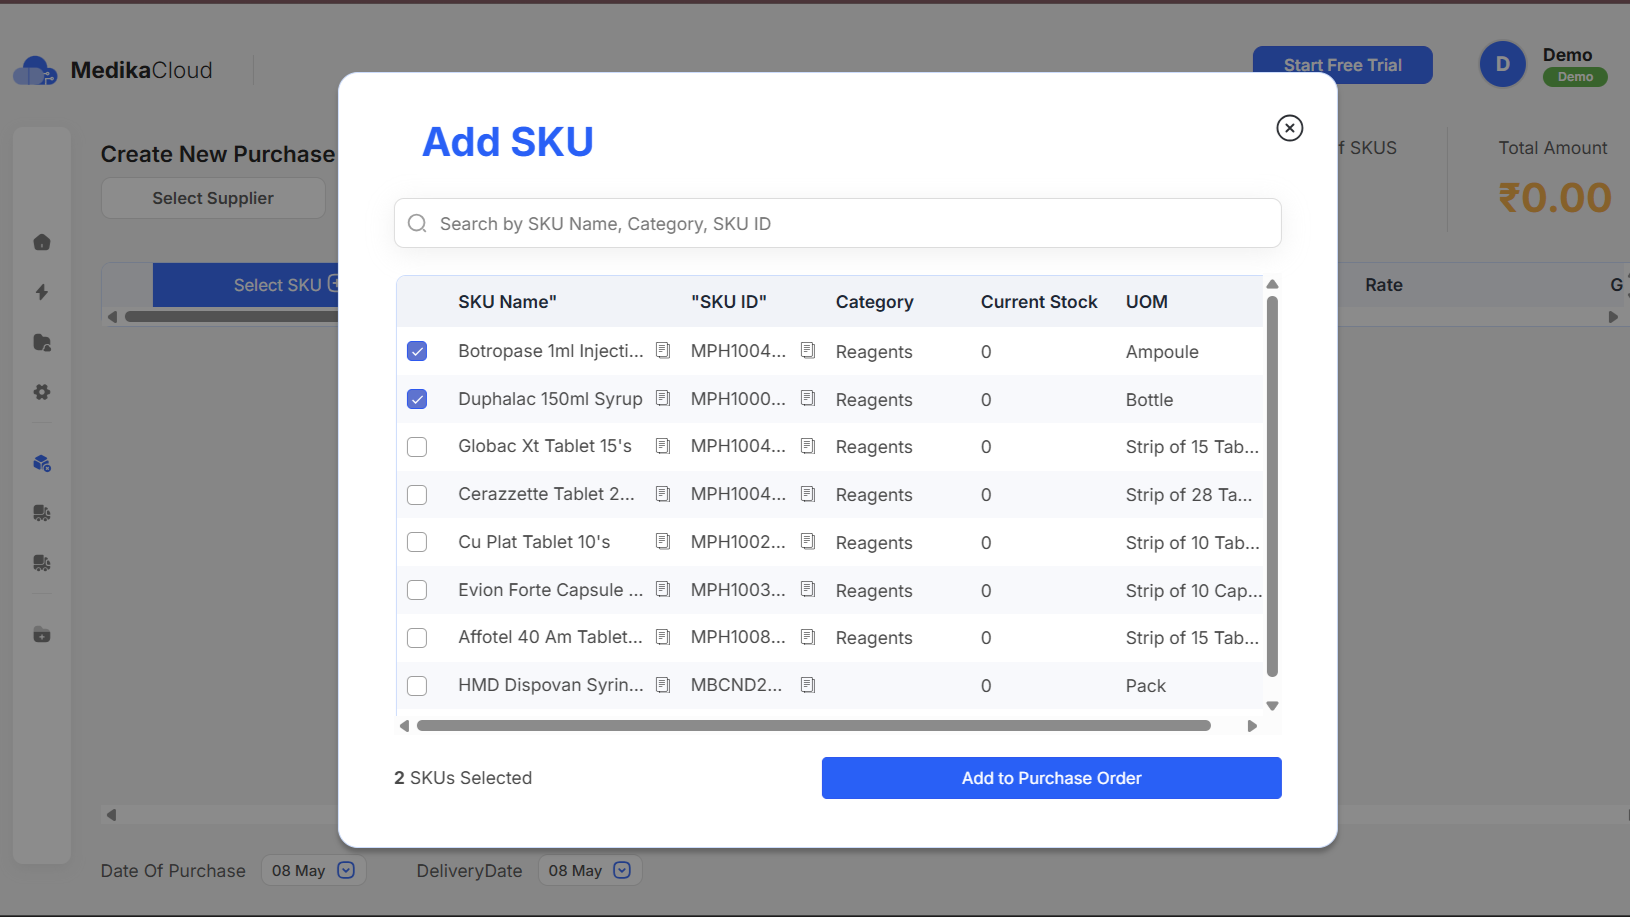
Task: Click the Category column header
Action: [874, 302]
